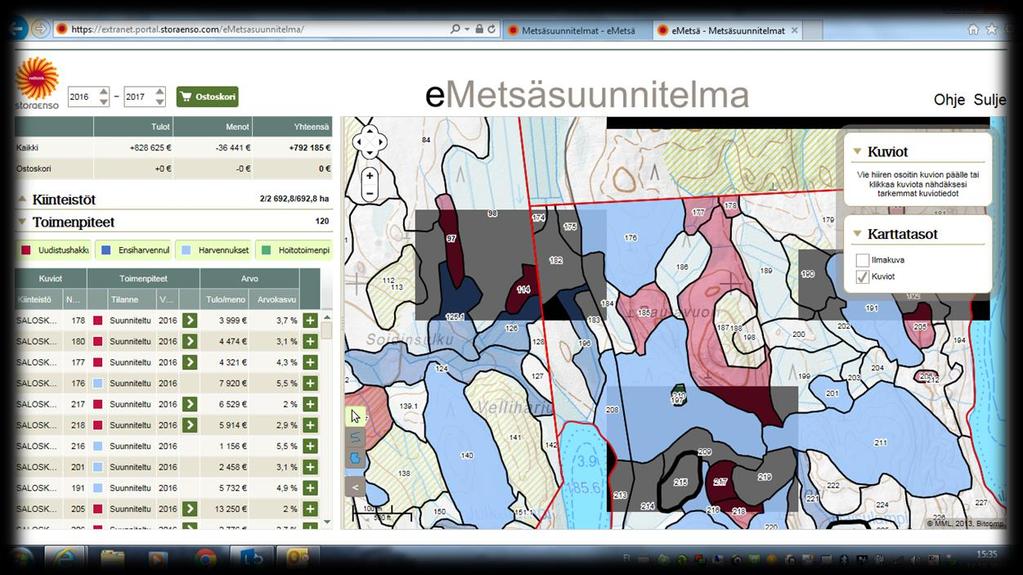Collapse the Toimenpiteet section
Viewport: 1023px width, 575px height.
pos(22,222)
